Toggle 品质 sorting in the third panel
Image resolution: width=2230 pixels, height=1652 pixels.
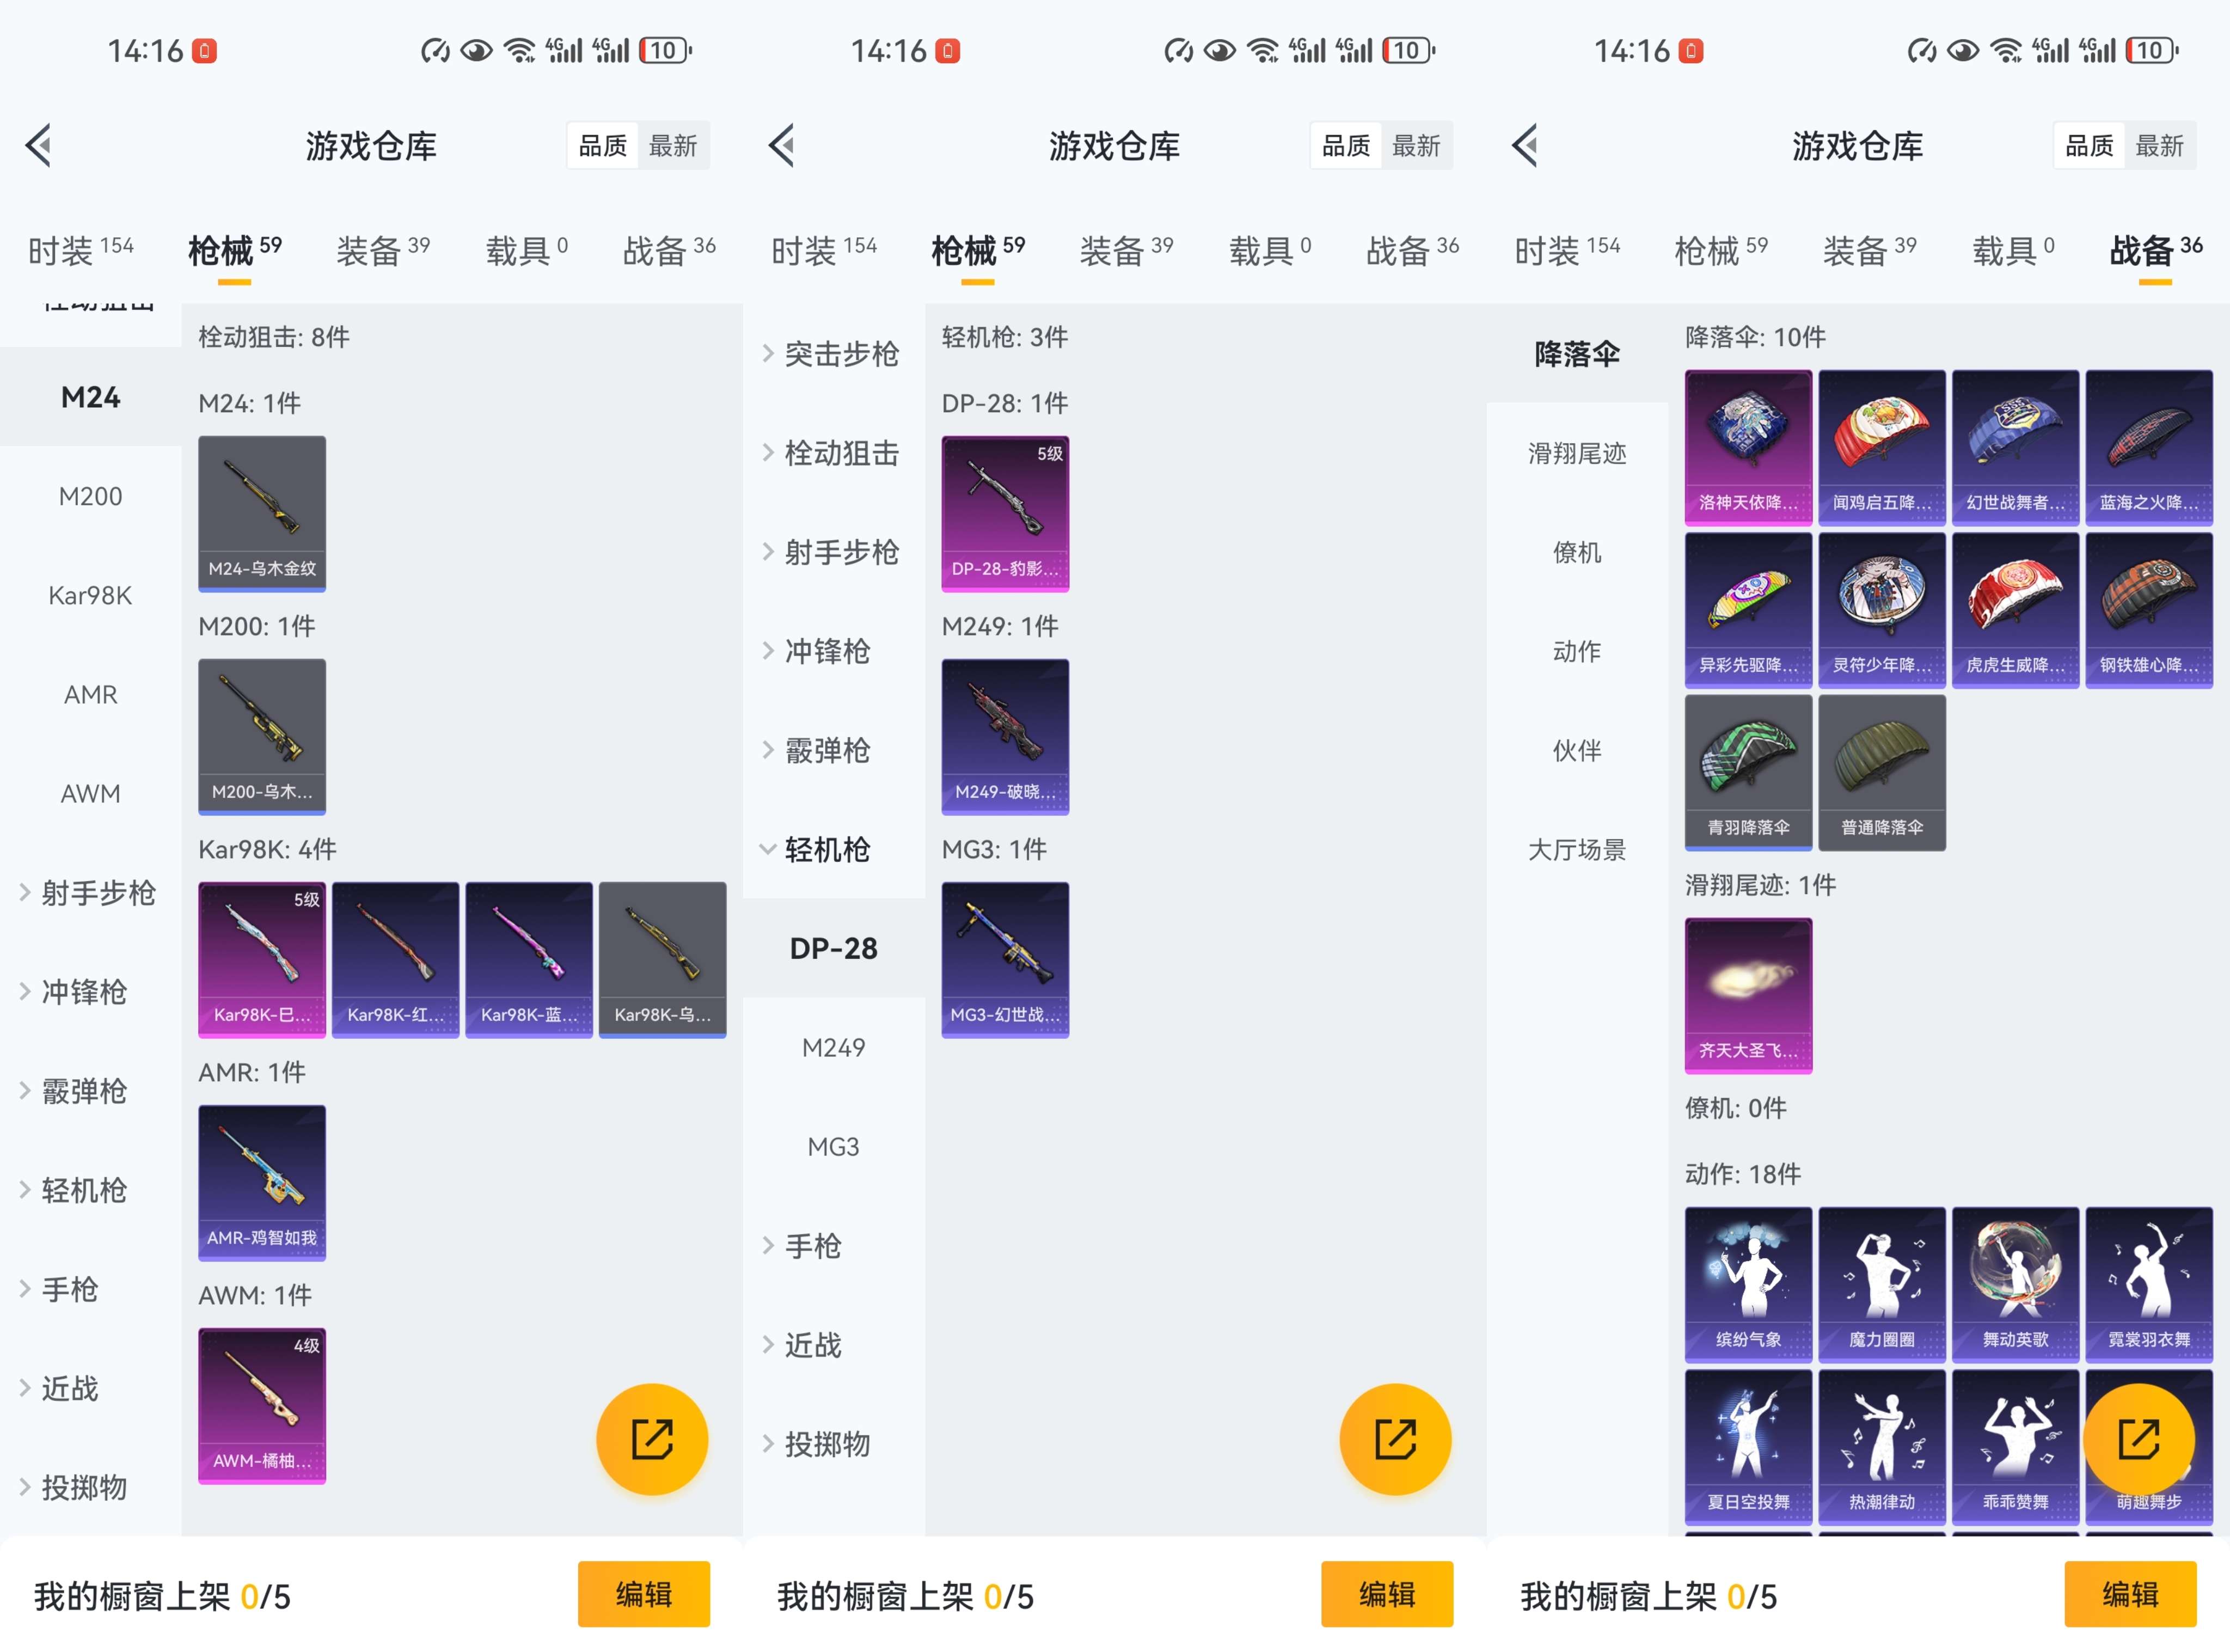point(2088,145)
